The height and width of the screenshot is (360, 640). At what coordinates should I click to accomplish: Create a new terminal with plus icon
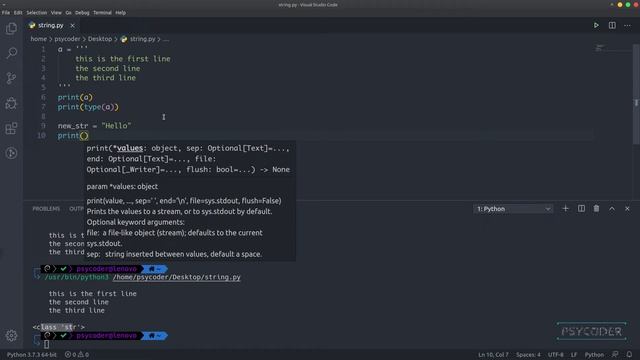[565, 209]
